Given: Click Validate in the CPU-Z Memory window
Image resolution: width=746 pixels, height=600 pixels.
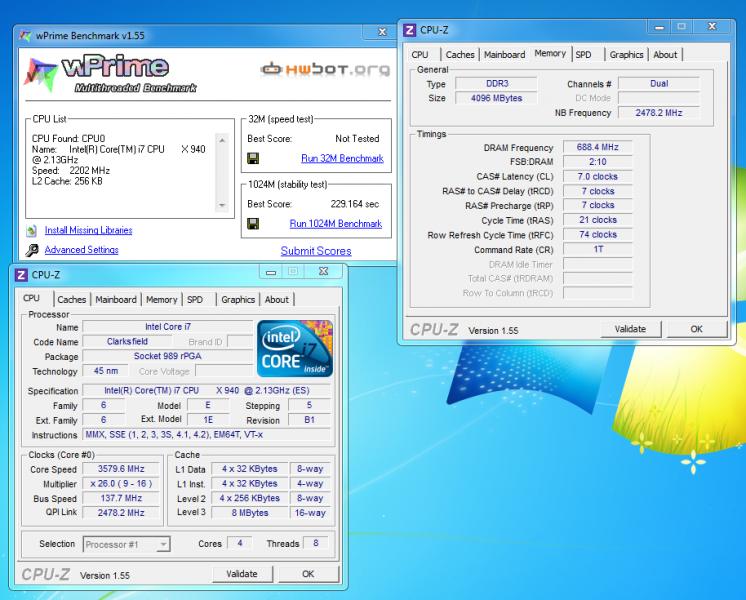Looking at the screenshot, I should tap(630, 329).
